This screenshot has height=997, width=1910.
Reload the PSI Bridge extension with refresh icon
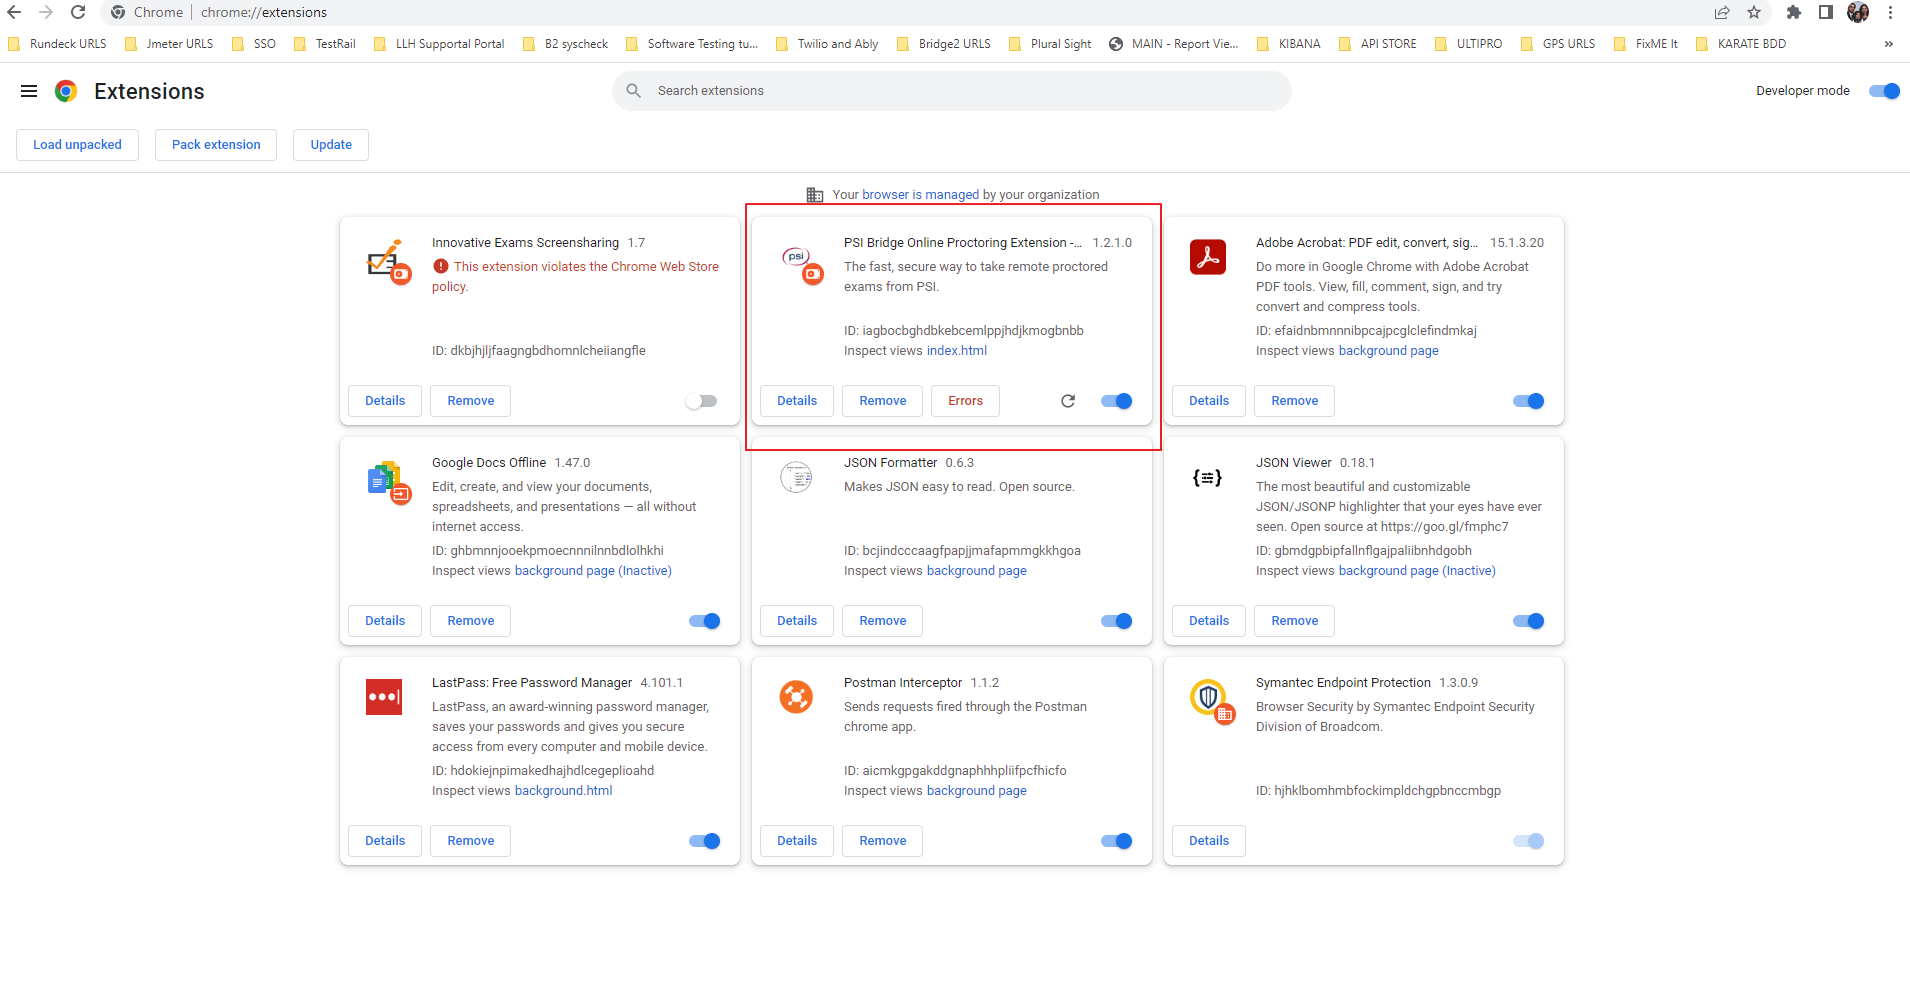point(1068,401)
